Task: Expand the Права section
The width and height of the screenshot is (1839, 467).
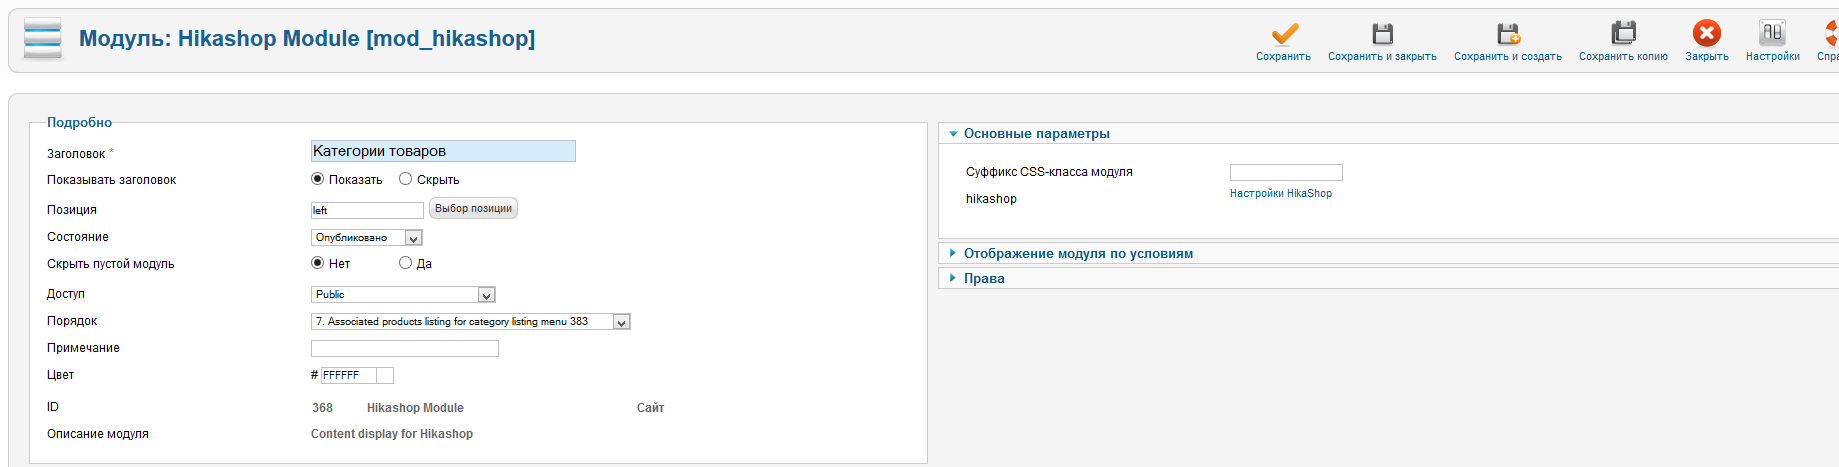Action: tap(984, 279)
